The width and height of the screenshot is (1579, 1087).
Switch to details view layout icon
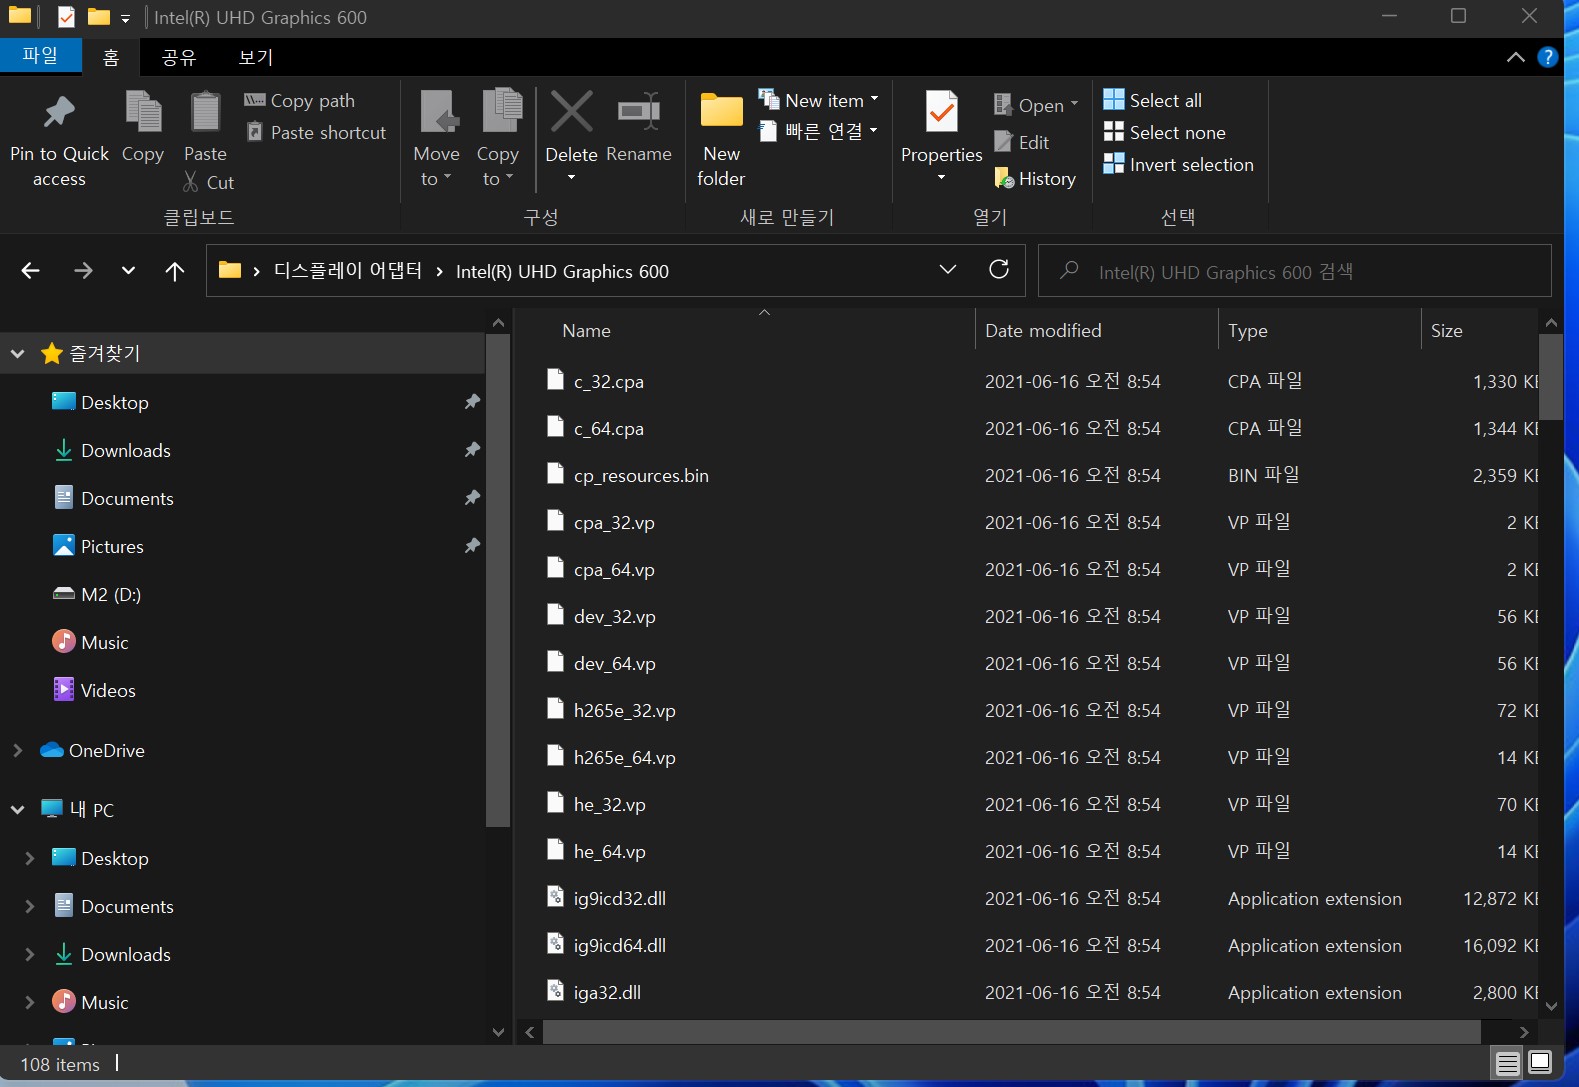pos(1507,1062)
